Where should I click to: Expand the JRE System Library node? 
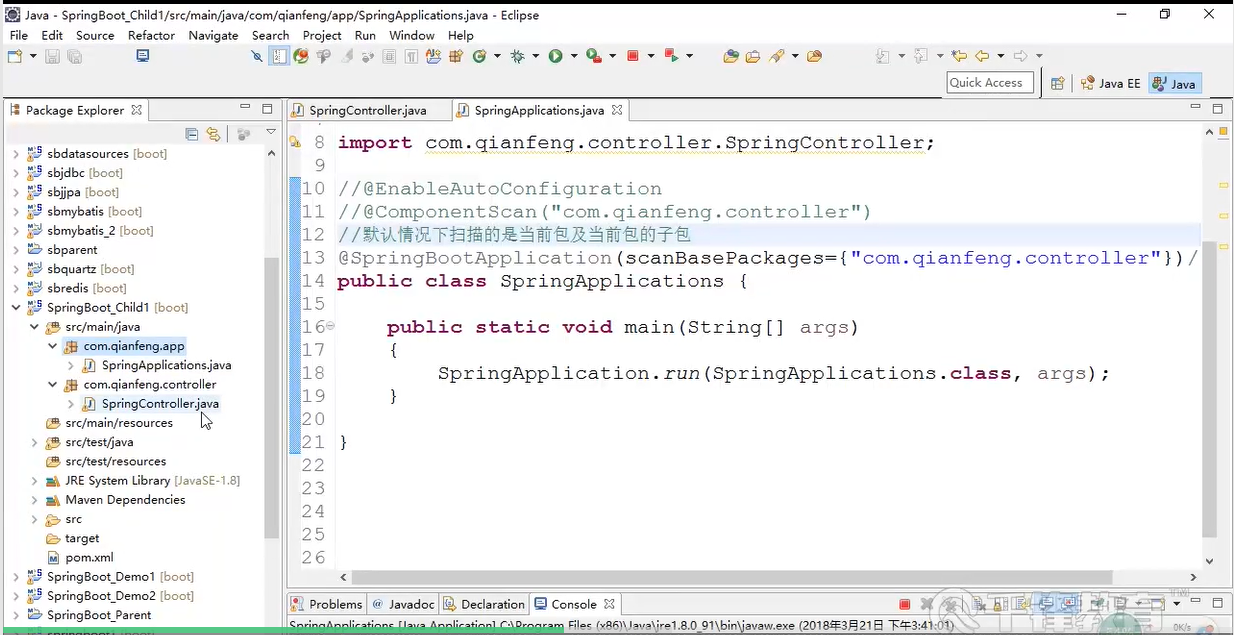pos(34,481)
